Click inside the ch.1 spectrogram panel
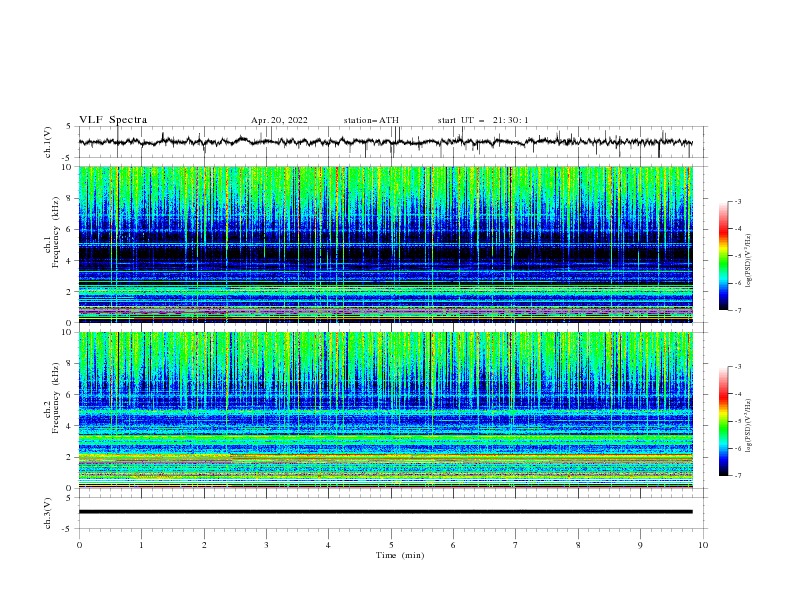The height and width of the screenshot is (612, 792). [386, 244]
